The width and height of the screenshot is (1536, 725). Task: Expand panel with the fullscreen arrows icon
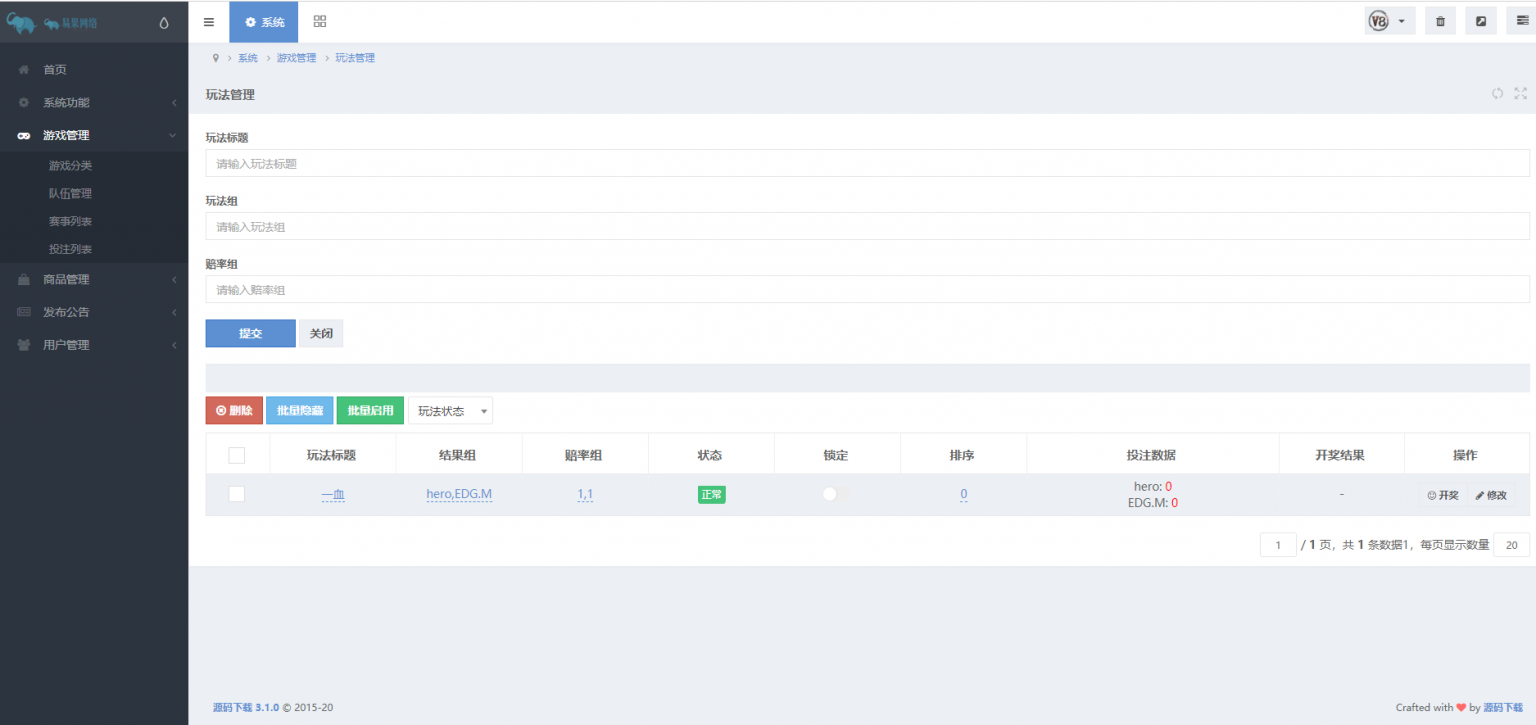(1520, 94)
